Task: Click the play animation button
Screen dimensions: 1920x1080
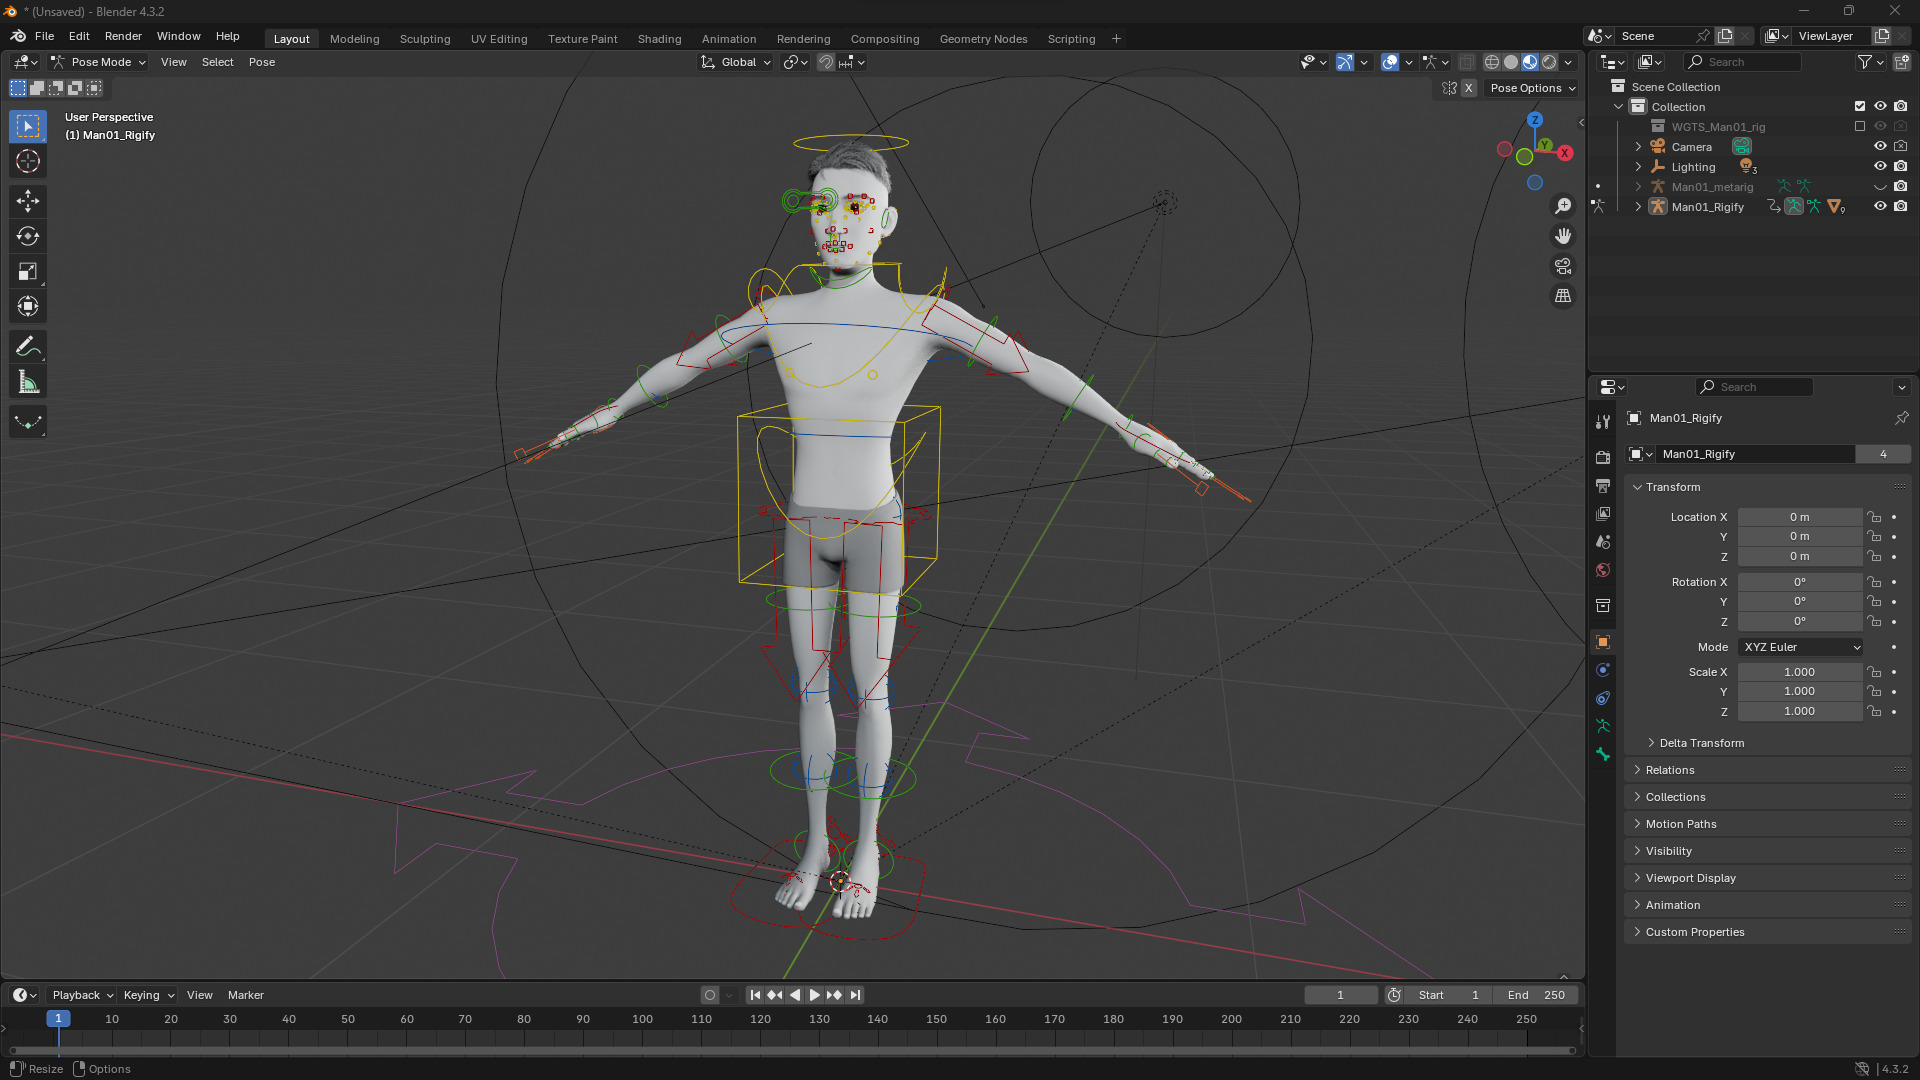Action: pos(814,995)
